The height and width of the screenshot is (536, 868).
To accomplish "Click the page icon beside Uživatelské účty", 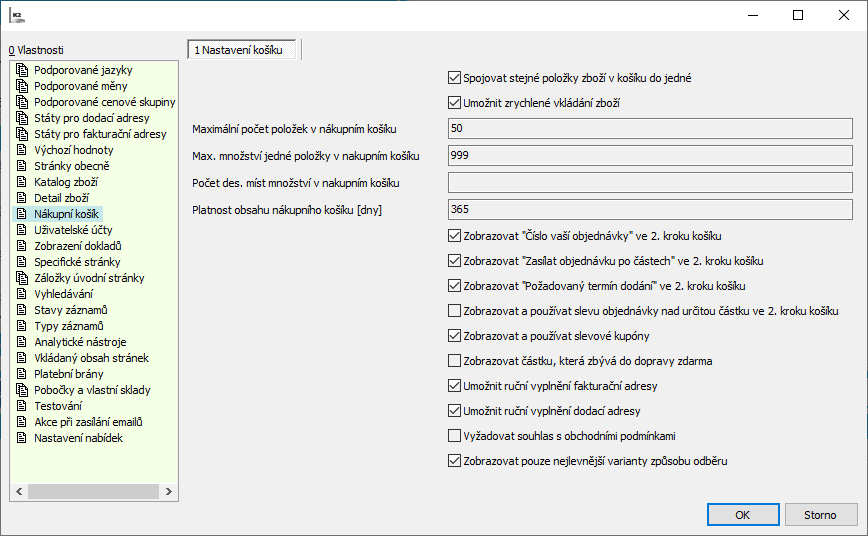I will 22,230.
